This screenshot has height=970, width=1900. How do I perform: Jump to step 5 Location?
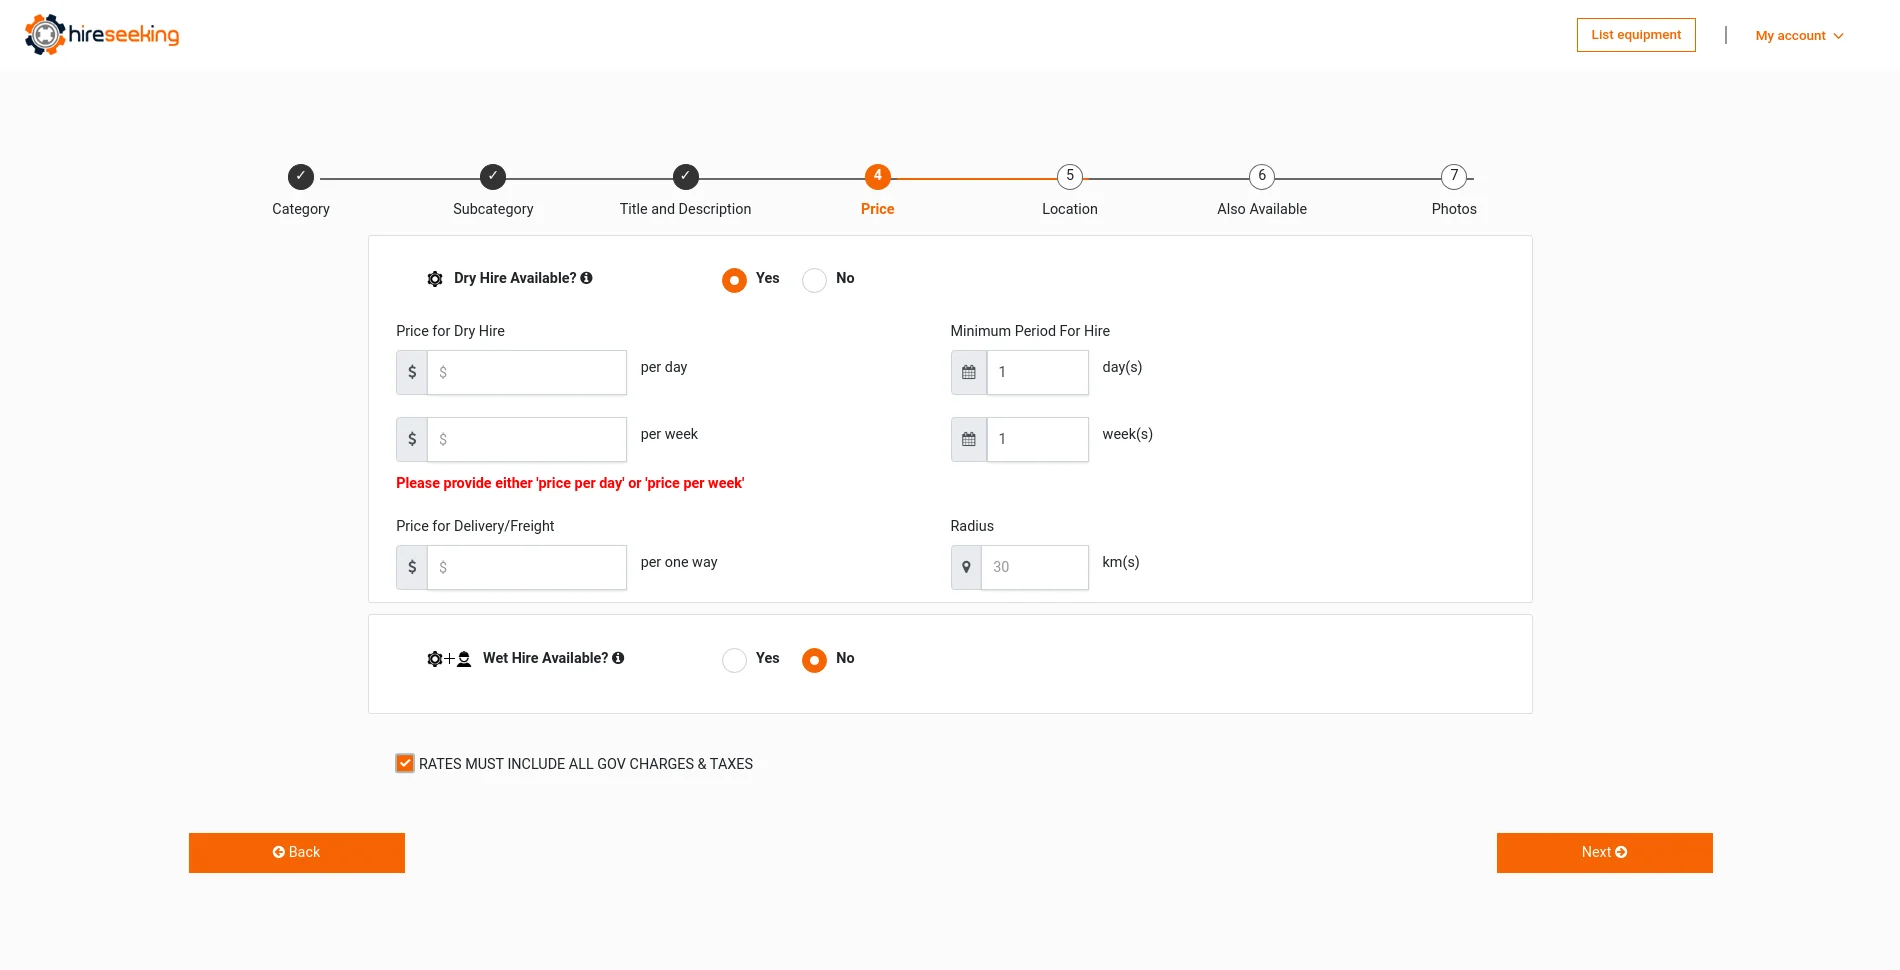(1069, 177)
